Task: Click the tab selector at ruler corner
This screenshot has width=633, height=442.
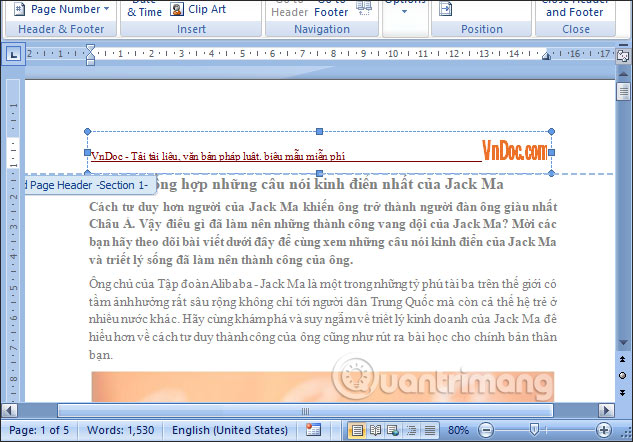Action: [13, 54]
